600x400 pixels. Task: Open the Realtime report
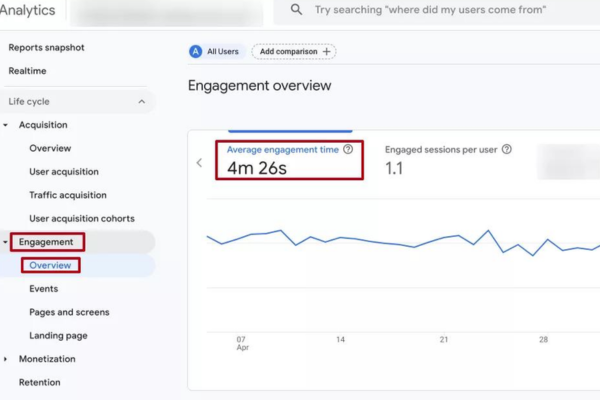(x=27, y=71)
